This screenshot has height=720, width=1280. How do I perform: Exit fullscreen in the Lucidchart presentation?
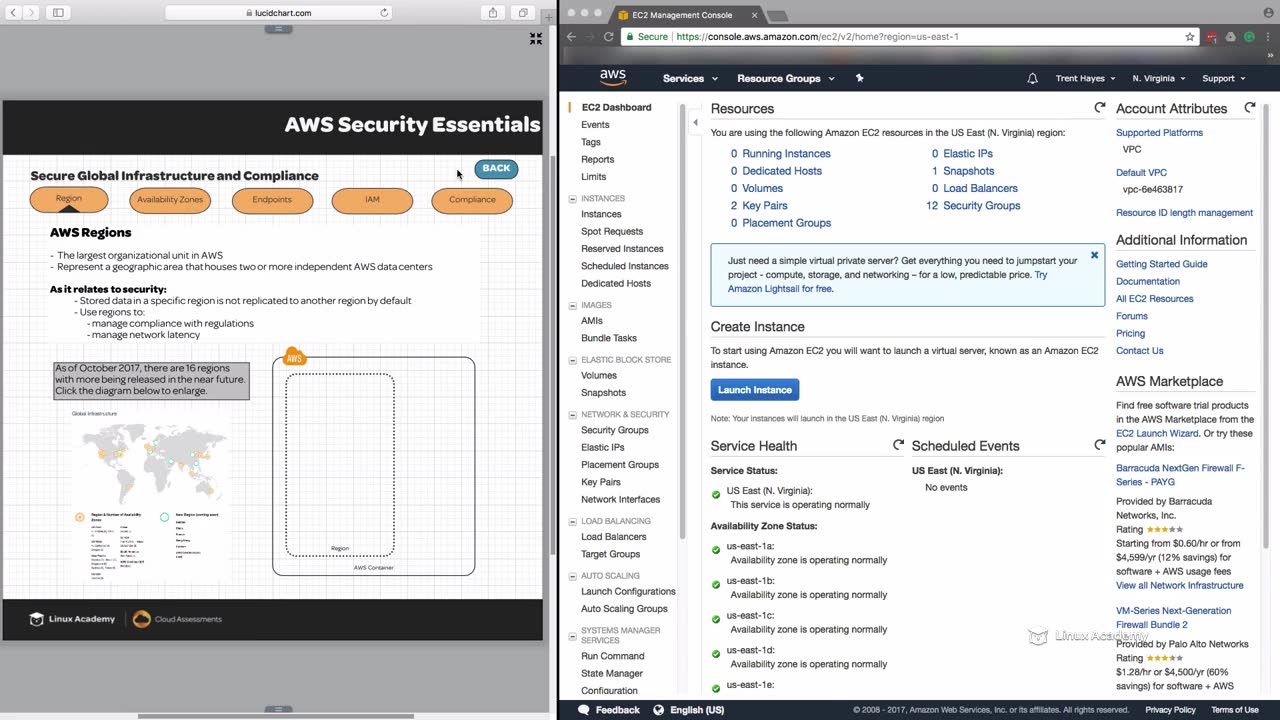(x=536, y=39)
